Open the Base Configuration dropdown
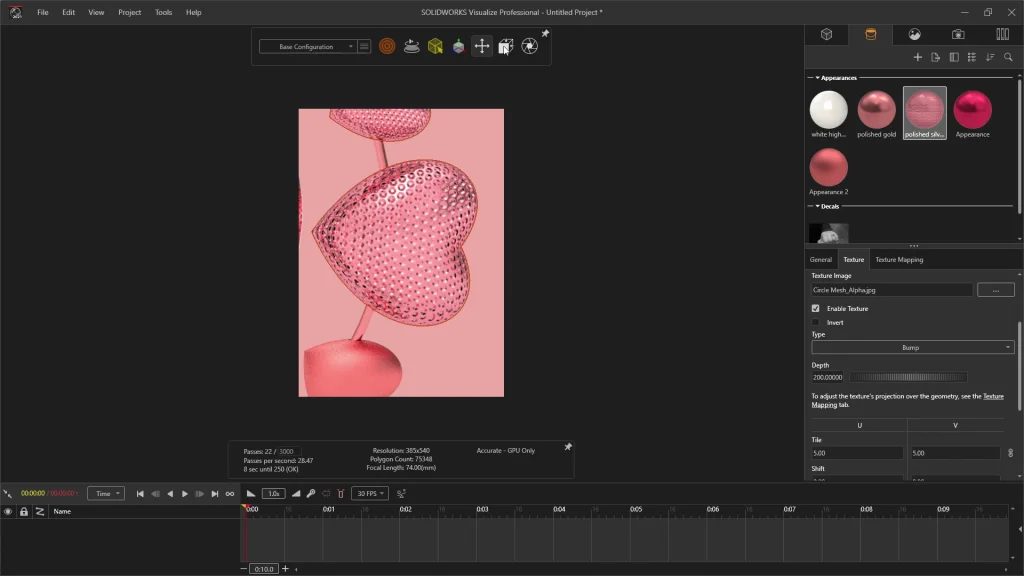 tap(307, 47)
